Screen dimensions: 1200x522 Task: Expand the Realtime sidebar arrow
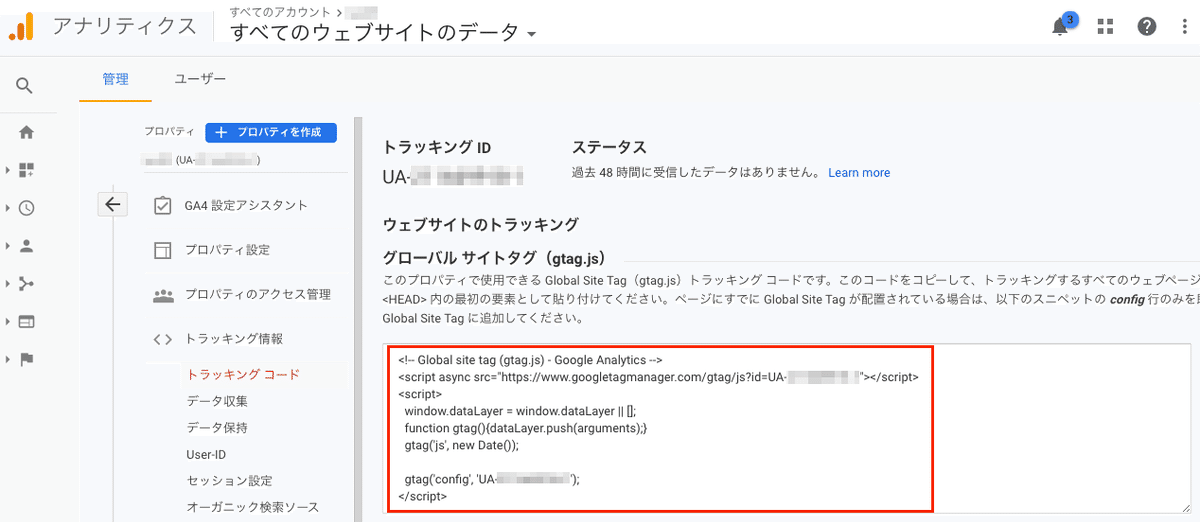pyautogui.click(x=8, y=208)
